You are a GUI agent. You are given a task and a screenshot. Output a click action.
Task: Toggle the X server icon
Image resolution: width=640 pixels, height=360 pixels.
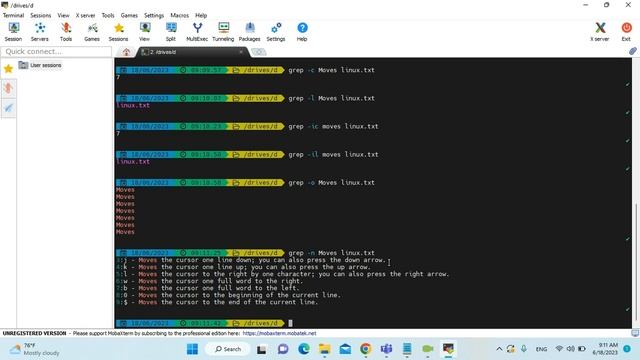[600, 32]
